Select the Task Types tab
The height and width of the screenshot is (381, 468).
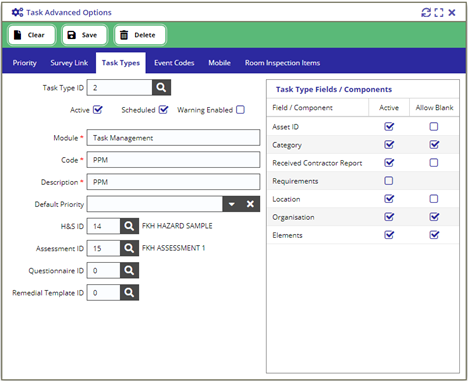pyautogui.click(x=121, y=63)
